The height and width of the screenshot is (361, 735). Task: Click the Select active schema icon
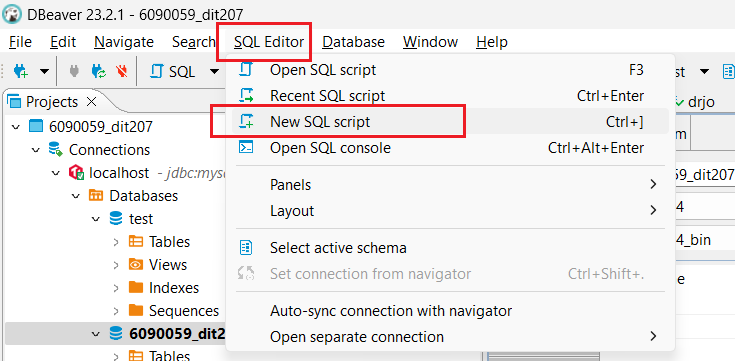[x=246, y=248]
